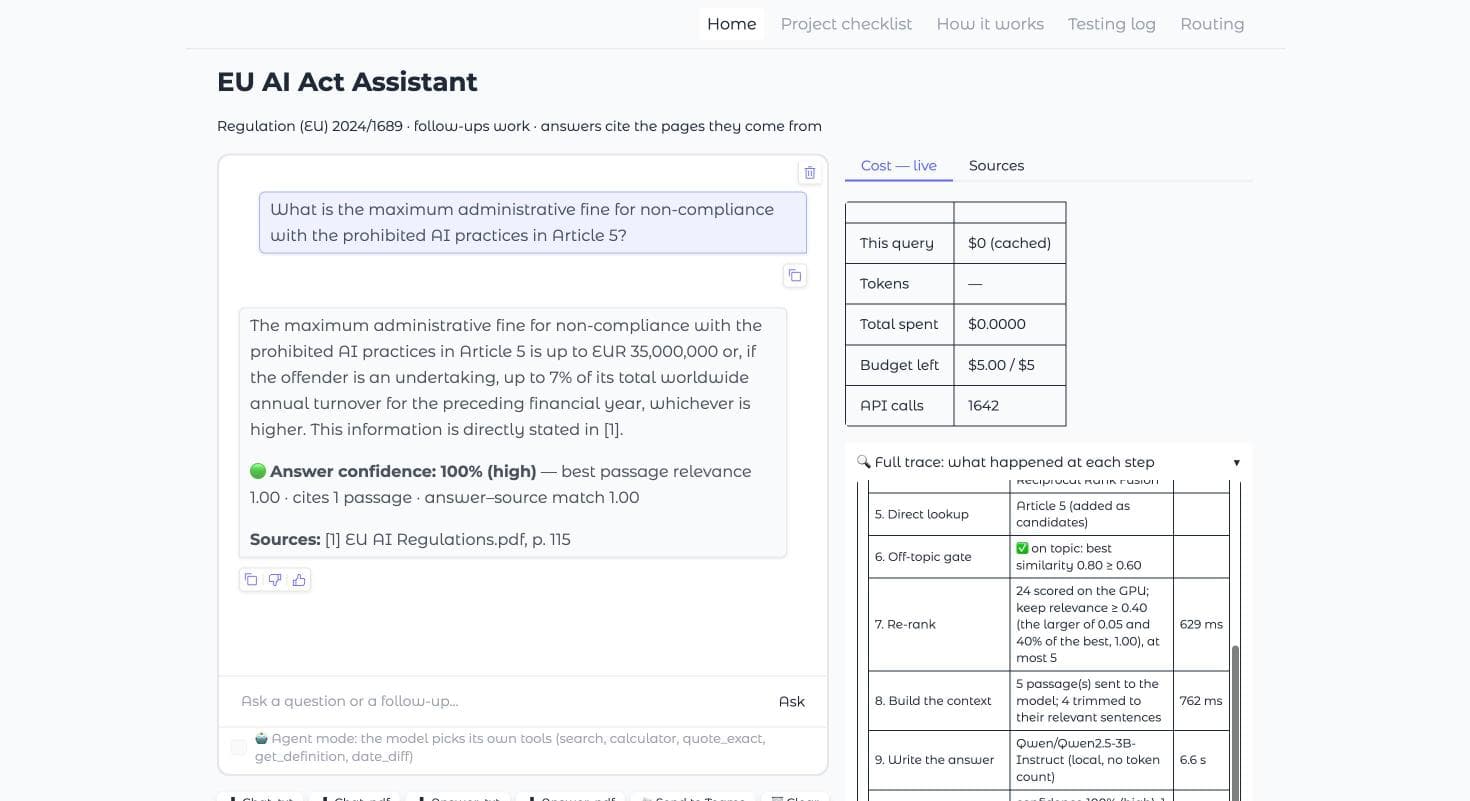
Task: Click the 762 ms timing cell
Action: click(1201, 701)
